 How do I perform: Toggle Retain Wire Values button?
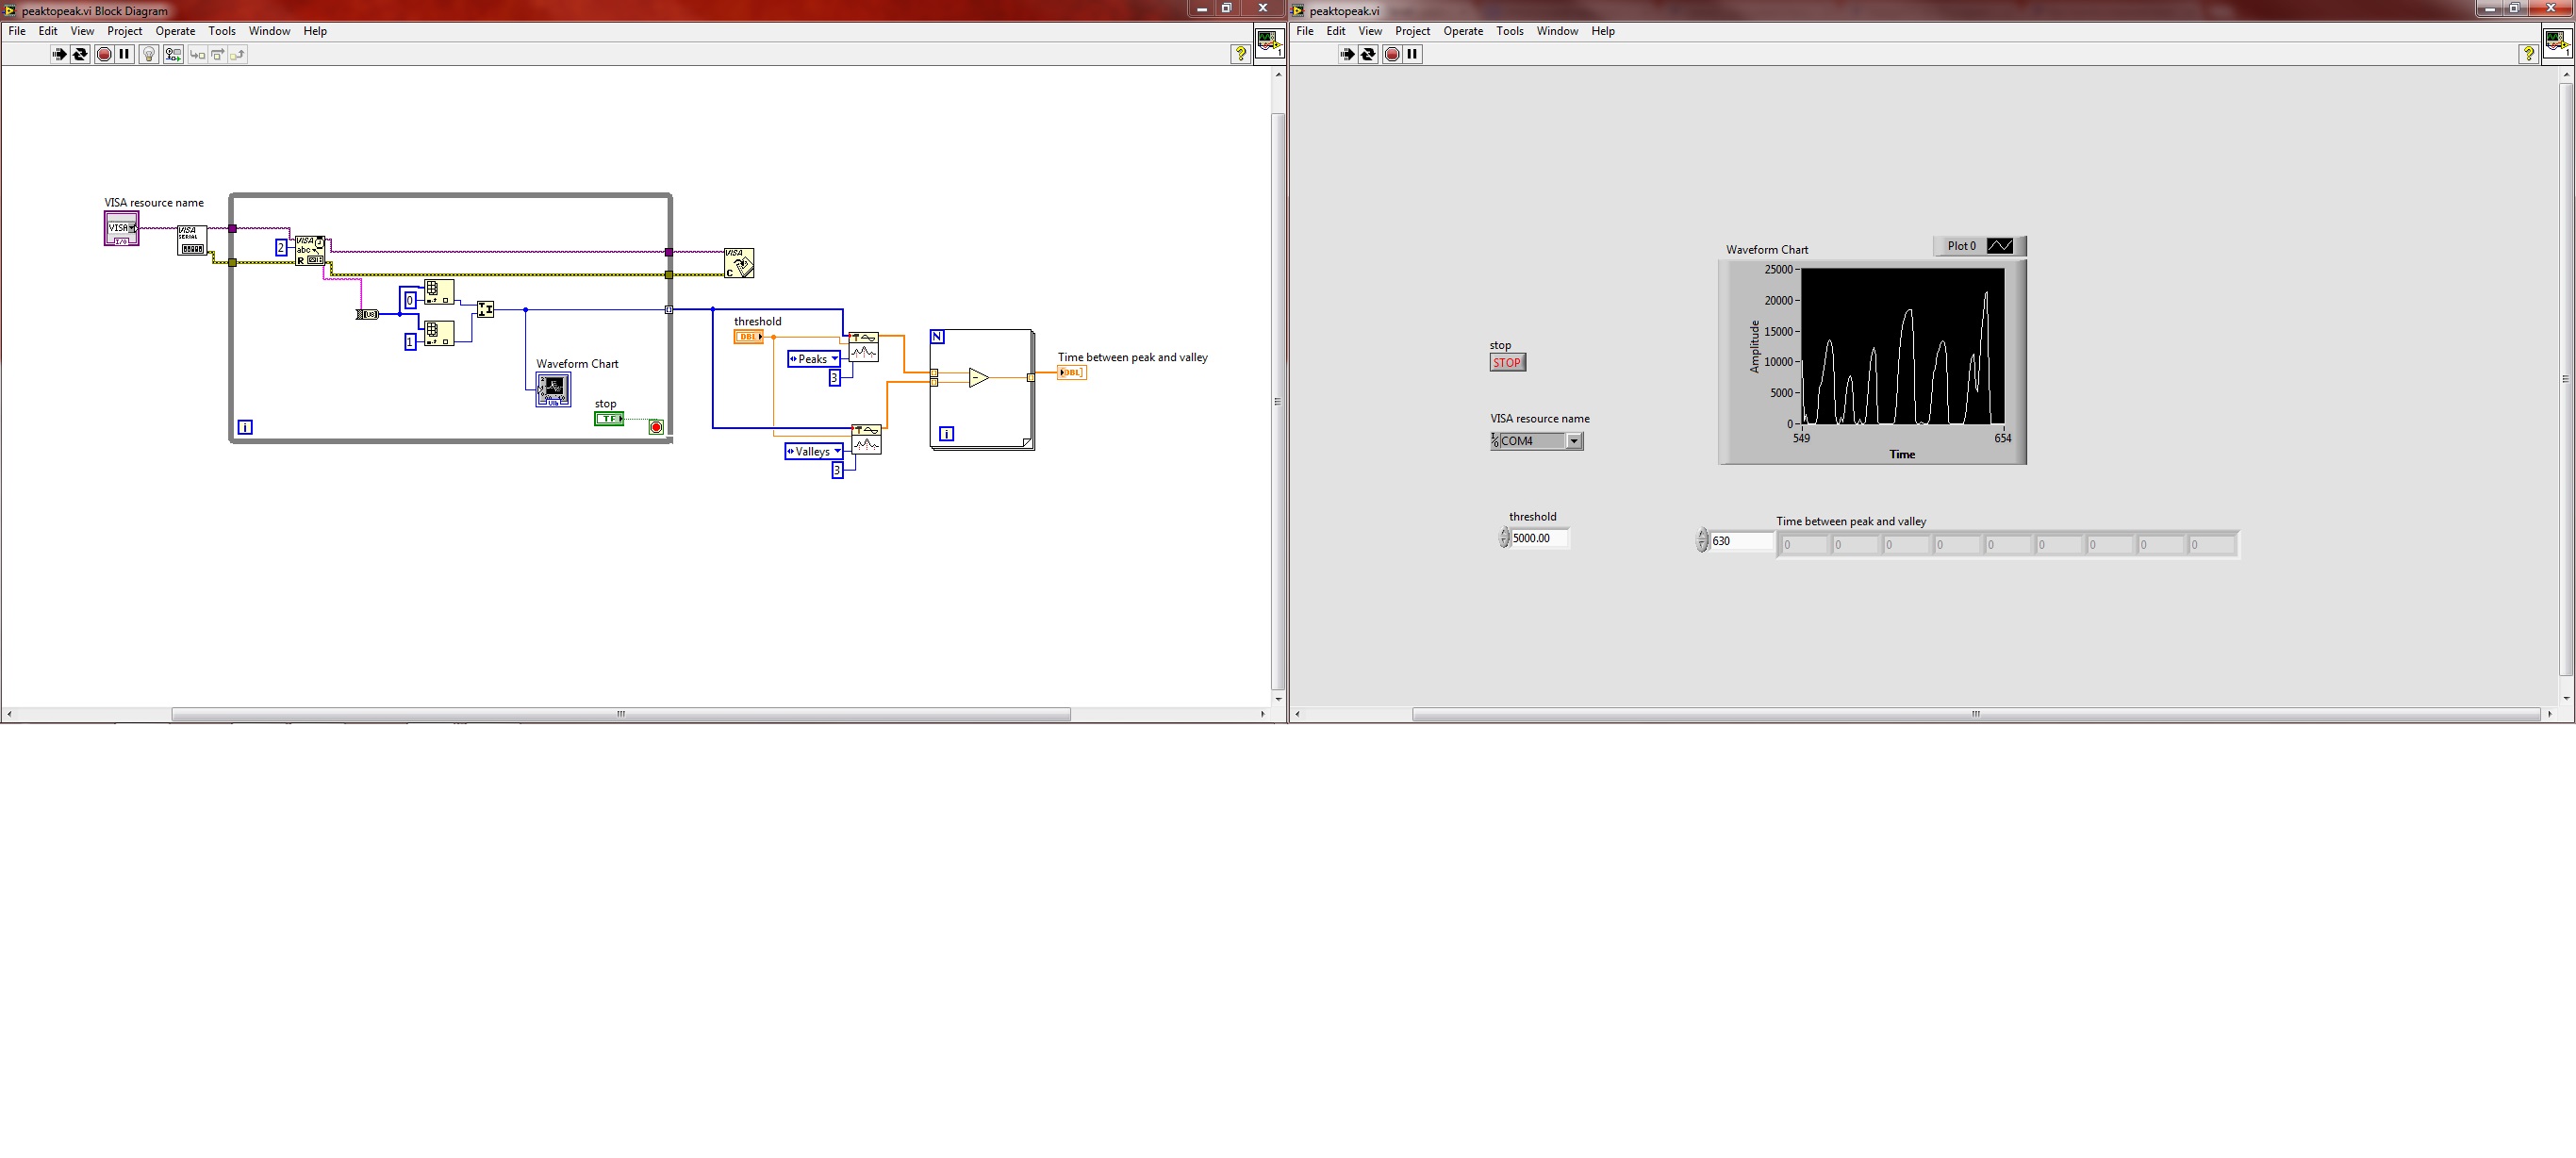(x=173, y=54)
